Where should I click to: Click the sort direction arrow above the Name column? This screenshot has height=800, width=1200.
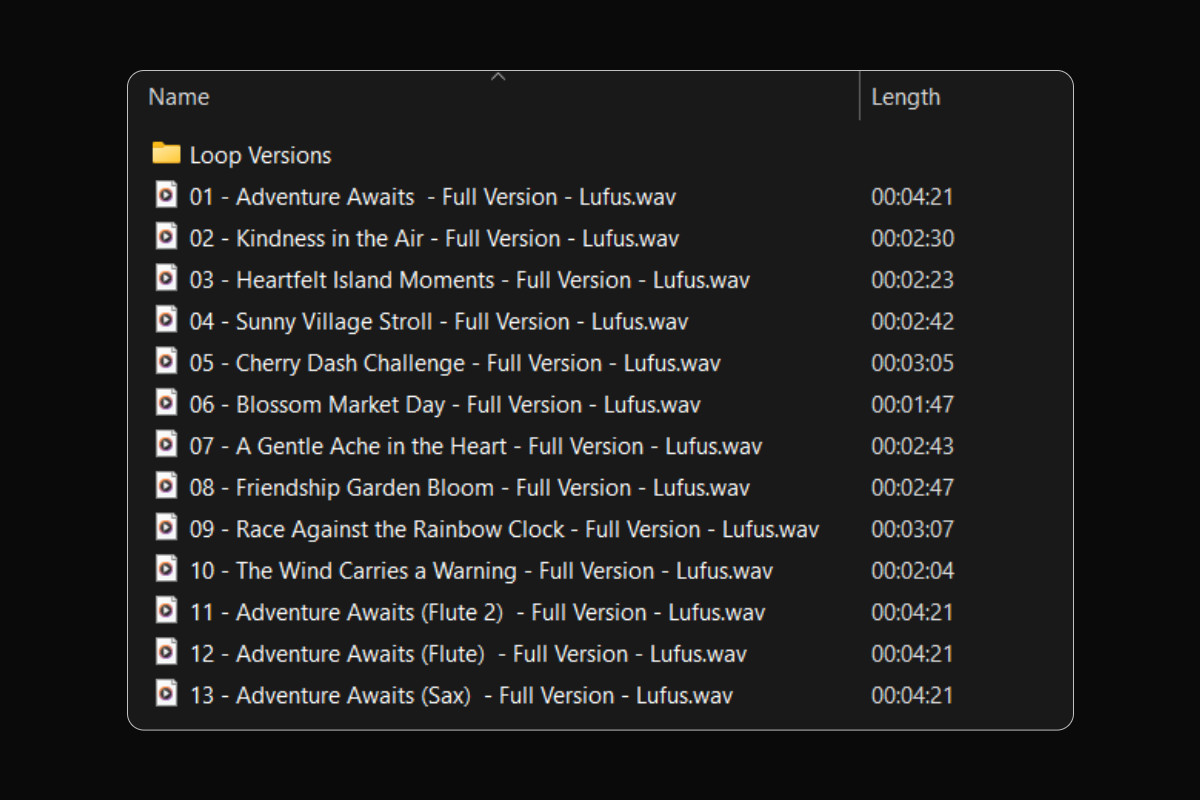click(498, 77)
